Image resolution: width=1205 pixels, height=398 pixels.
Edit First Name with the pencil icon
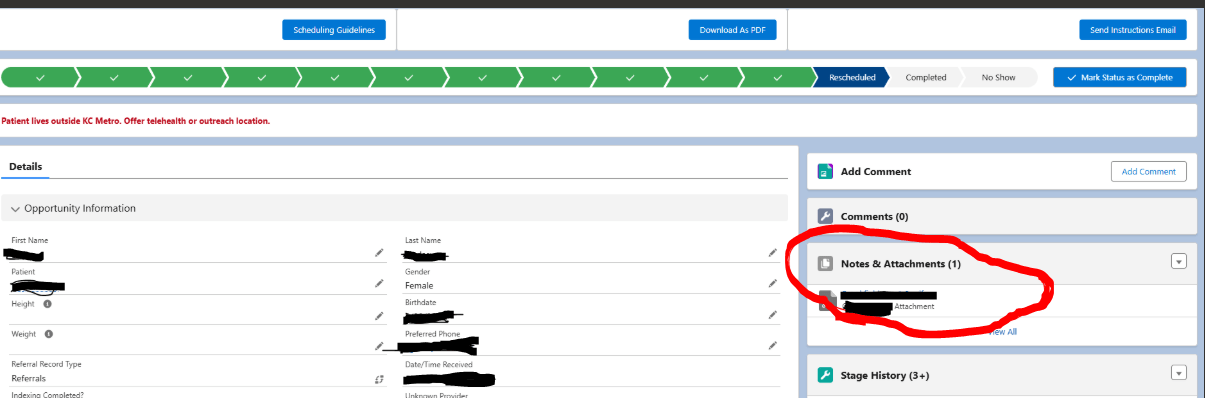pyautogui.click(x=378, y=253)
